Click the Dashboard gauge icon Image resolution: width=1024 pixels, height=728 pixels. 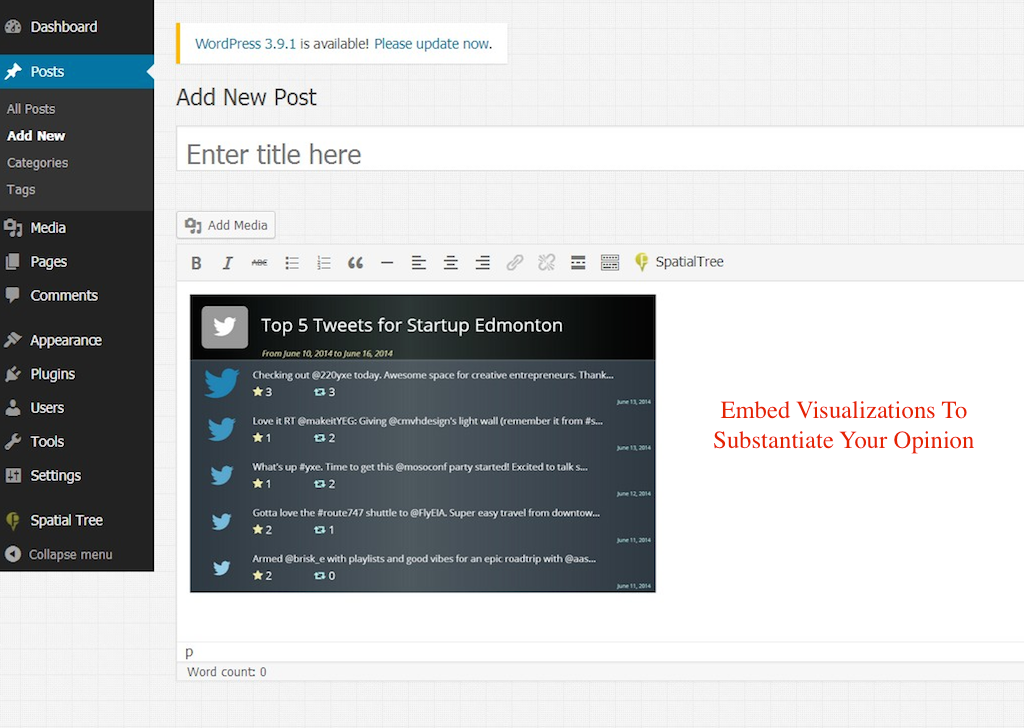[x=13, y=27]
